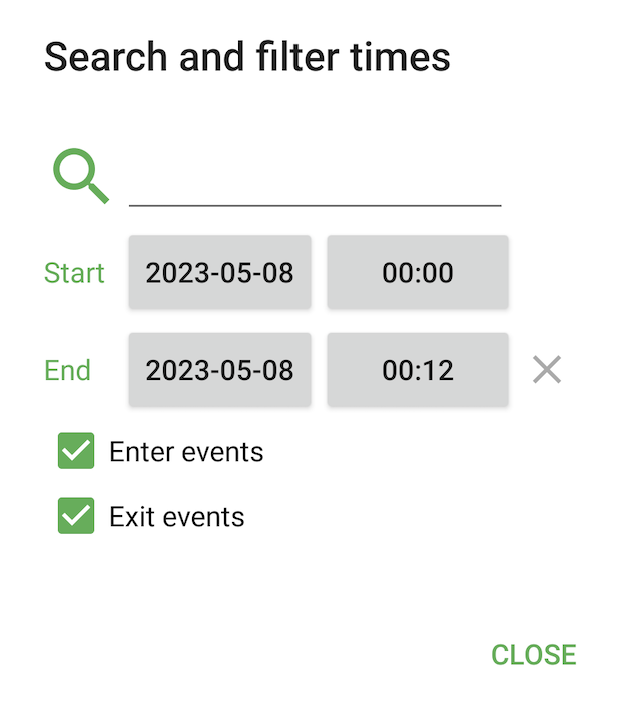The width and height of the screenshot is (621, 701).
Task: Toggle the checkmark box beside Enter events
Action: click(76, 452)
